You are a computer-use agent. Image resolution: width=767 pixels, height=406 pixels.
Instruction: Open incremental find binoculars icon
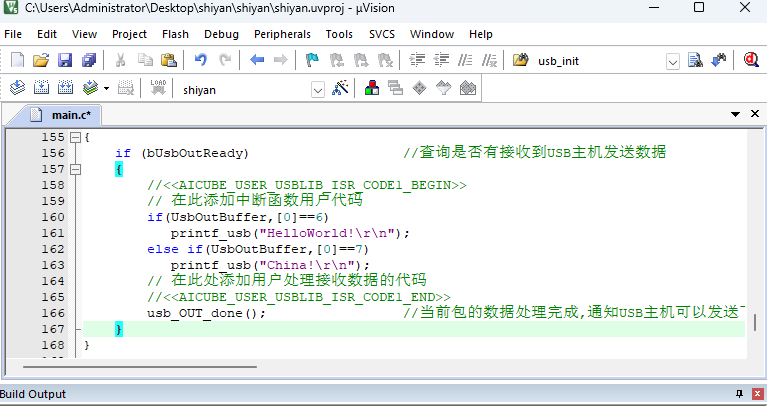pyautogui.click(x=718, y=60)
